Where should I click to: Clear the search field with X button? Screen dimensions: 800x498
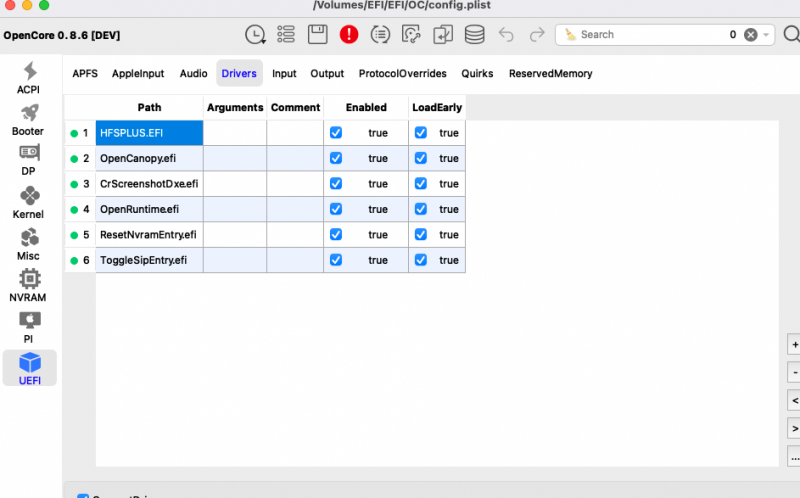point(750,34)
